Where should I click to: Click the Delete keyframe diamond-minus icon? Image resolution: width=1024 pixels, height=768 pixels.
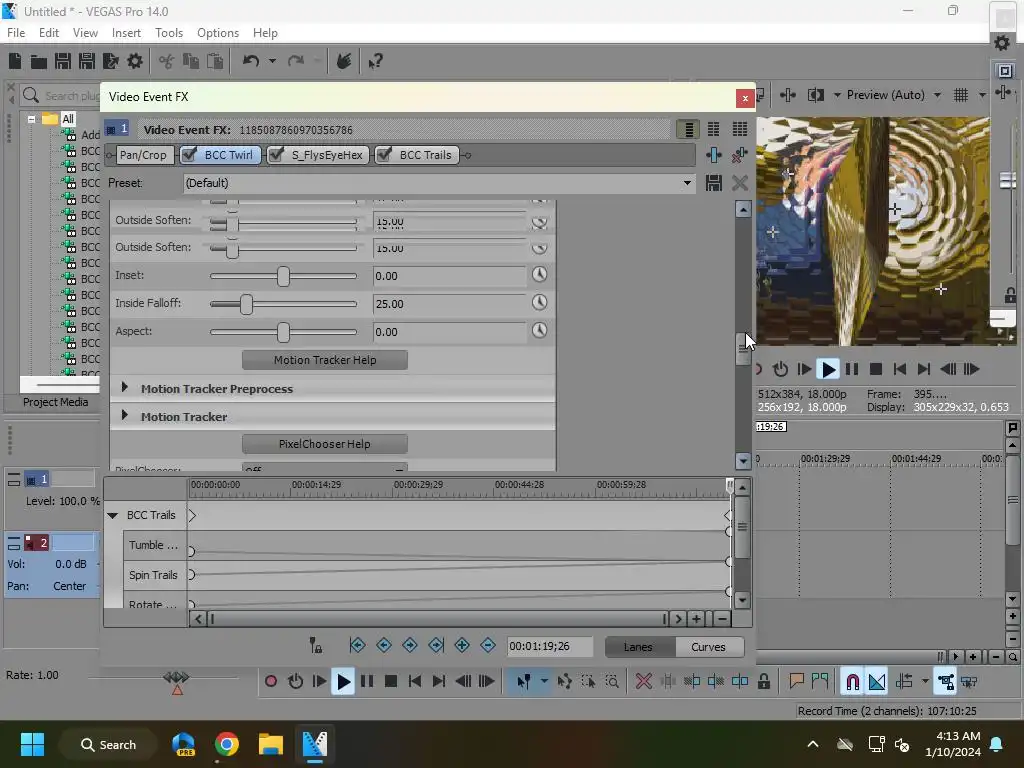click(x=488, y=645)
